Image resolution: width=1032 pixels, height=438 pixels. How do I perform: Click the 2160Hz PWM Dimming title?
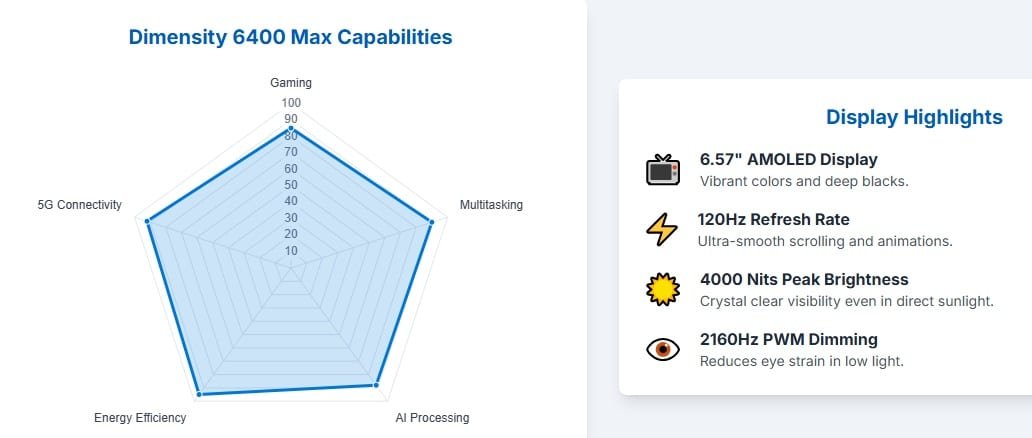[789, 339]
